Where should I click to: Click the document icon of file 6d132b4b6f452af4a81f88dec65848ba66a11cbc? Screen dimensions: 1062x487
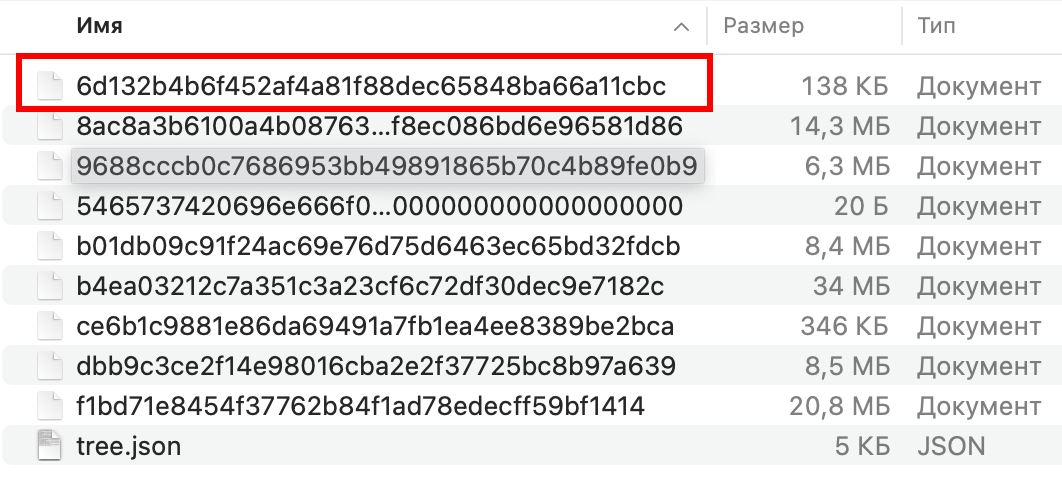(x=50, y=87)
